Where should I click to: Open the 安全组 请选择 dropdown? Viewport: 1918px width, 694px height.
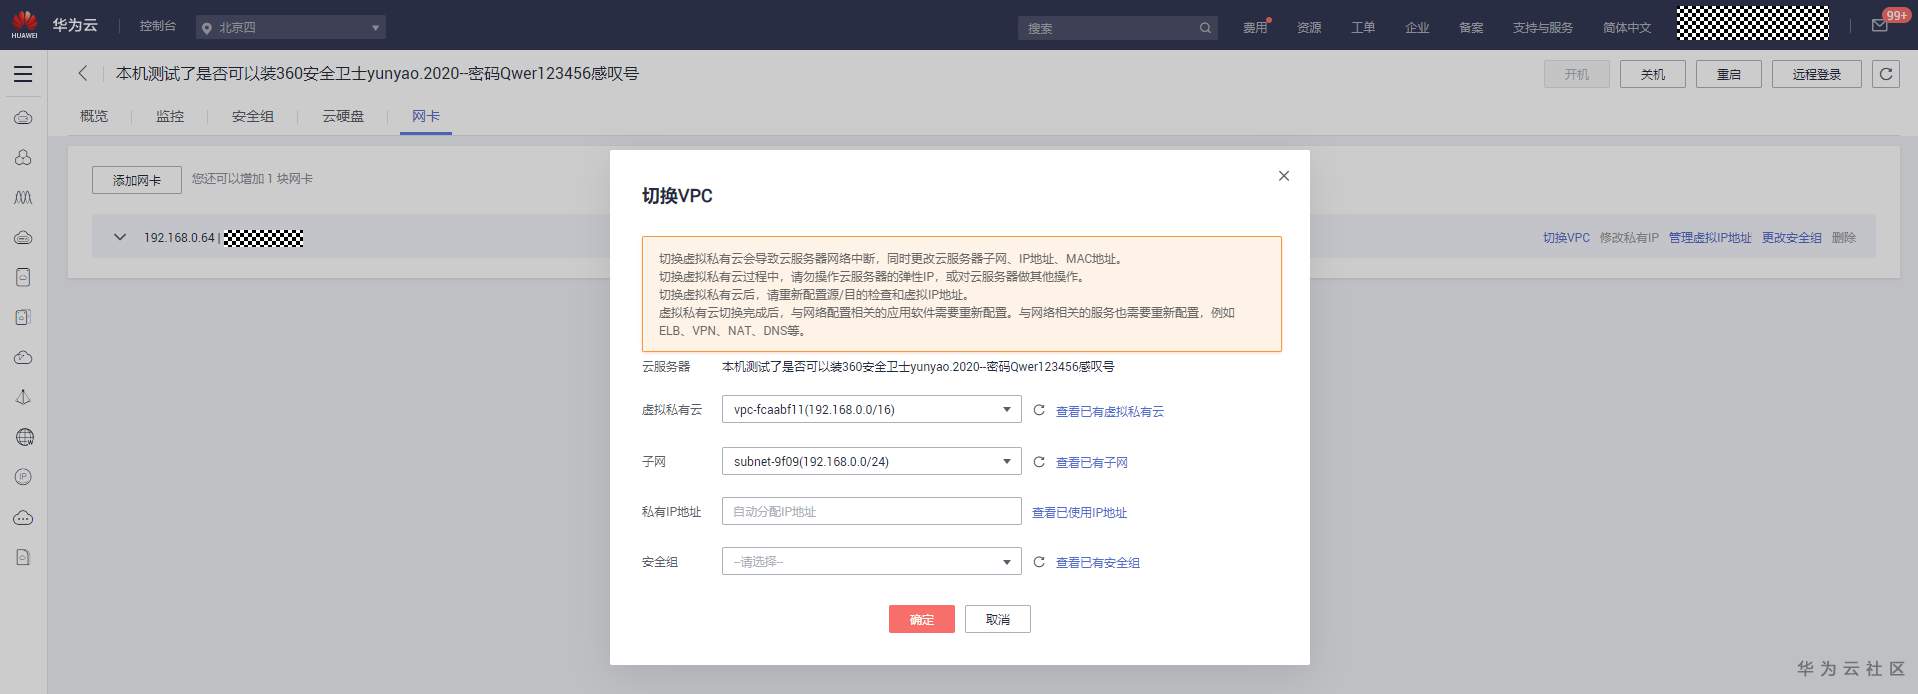pyautogui.click(x=871, y=561)
